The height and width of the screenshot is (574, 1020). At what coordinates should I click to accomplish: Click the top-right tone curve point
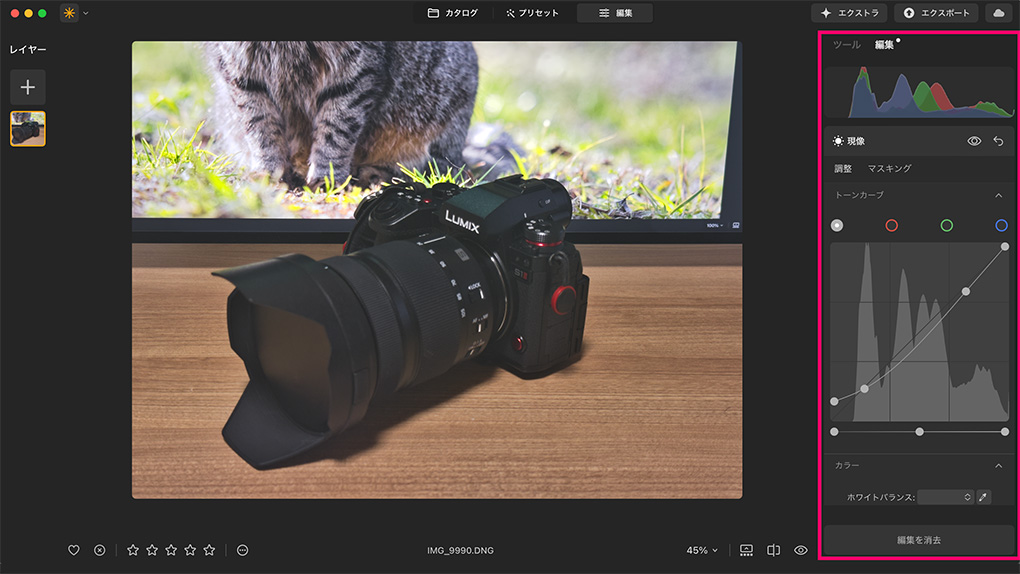[1005, 247]
